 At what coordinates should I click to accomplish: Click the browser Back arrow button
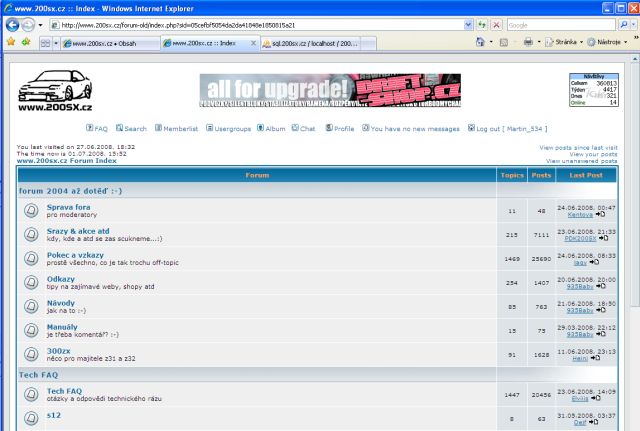[12, 24]
